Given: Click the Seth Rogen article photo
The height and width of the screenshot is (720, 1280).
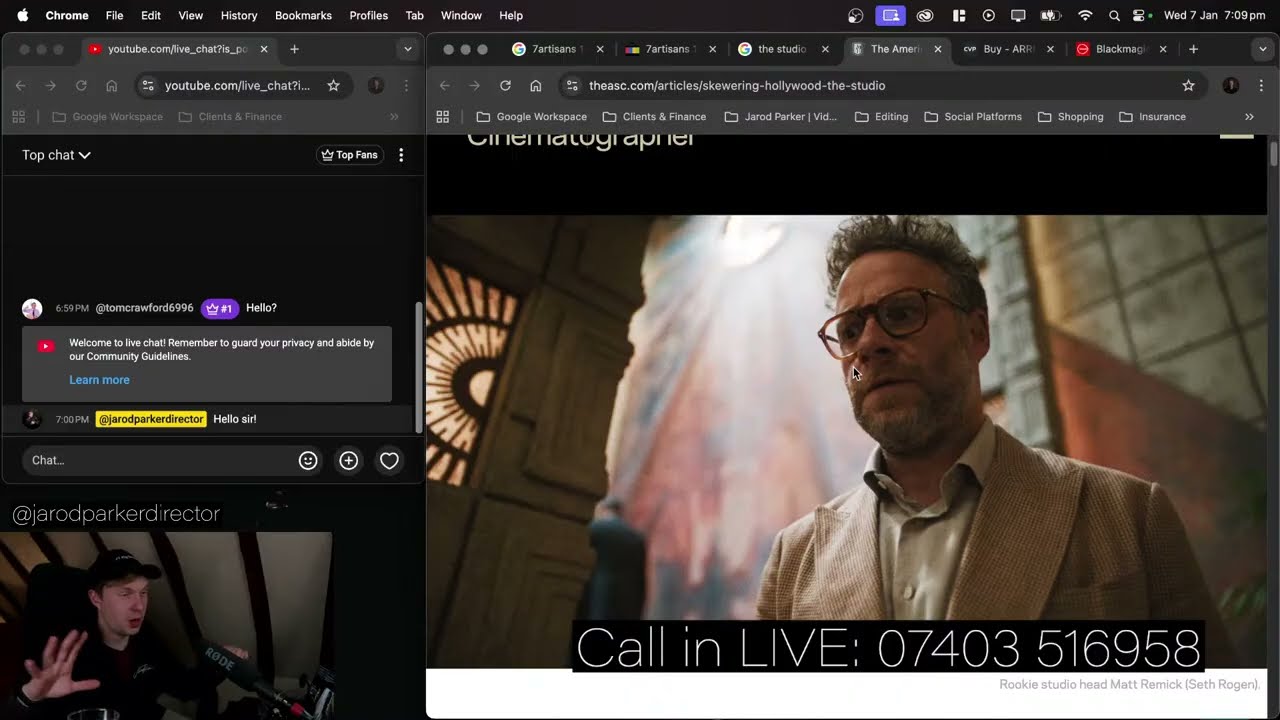Looking at the screenshot, I should click(846, 442).
